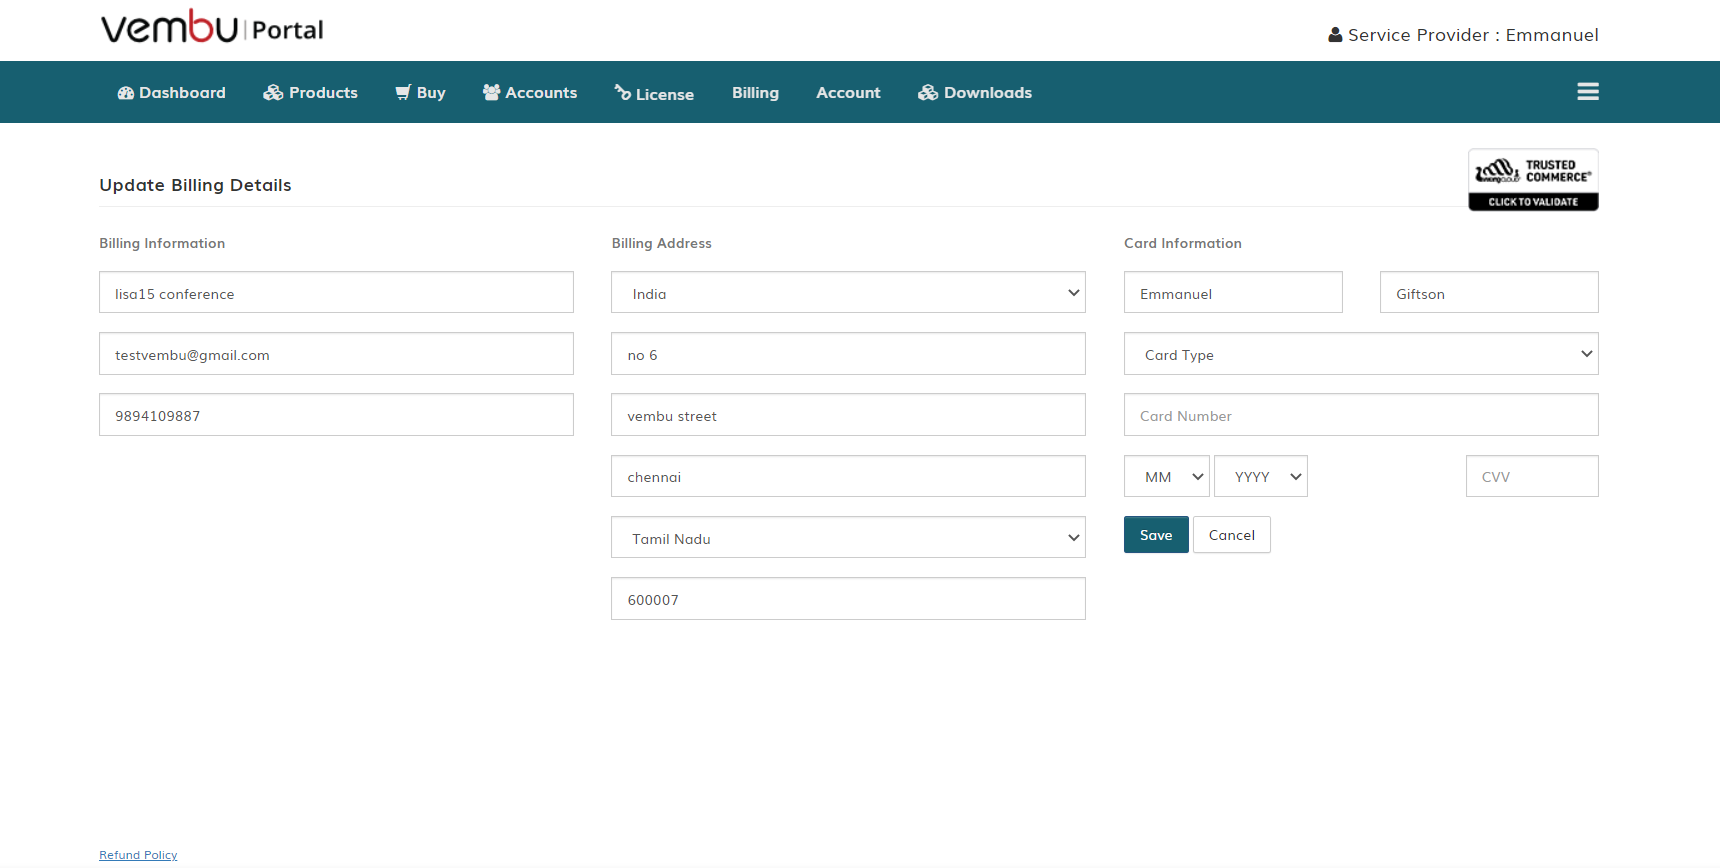The height and width of the screenshot is (868, 1720).
Task: Open the hamburger menu icon
Action: coord(1588,92)
